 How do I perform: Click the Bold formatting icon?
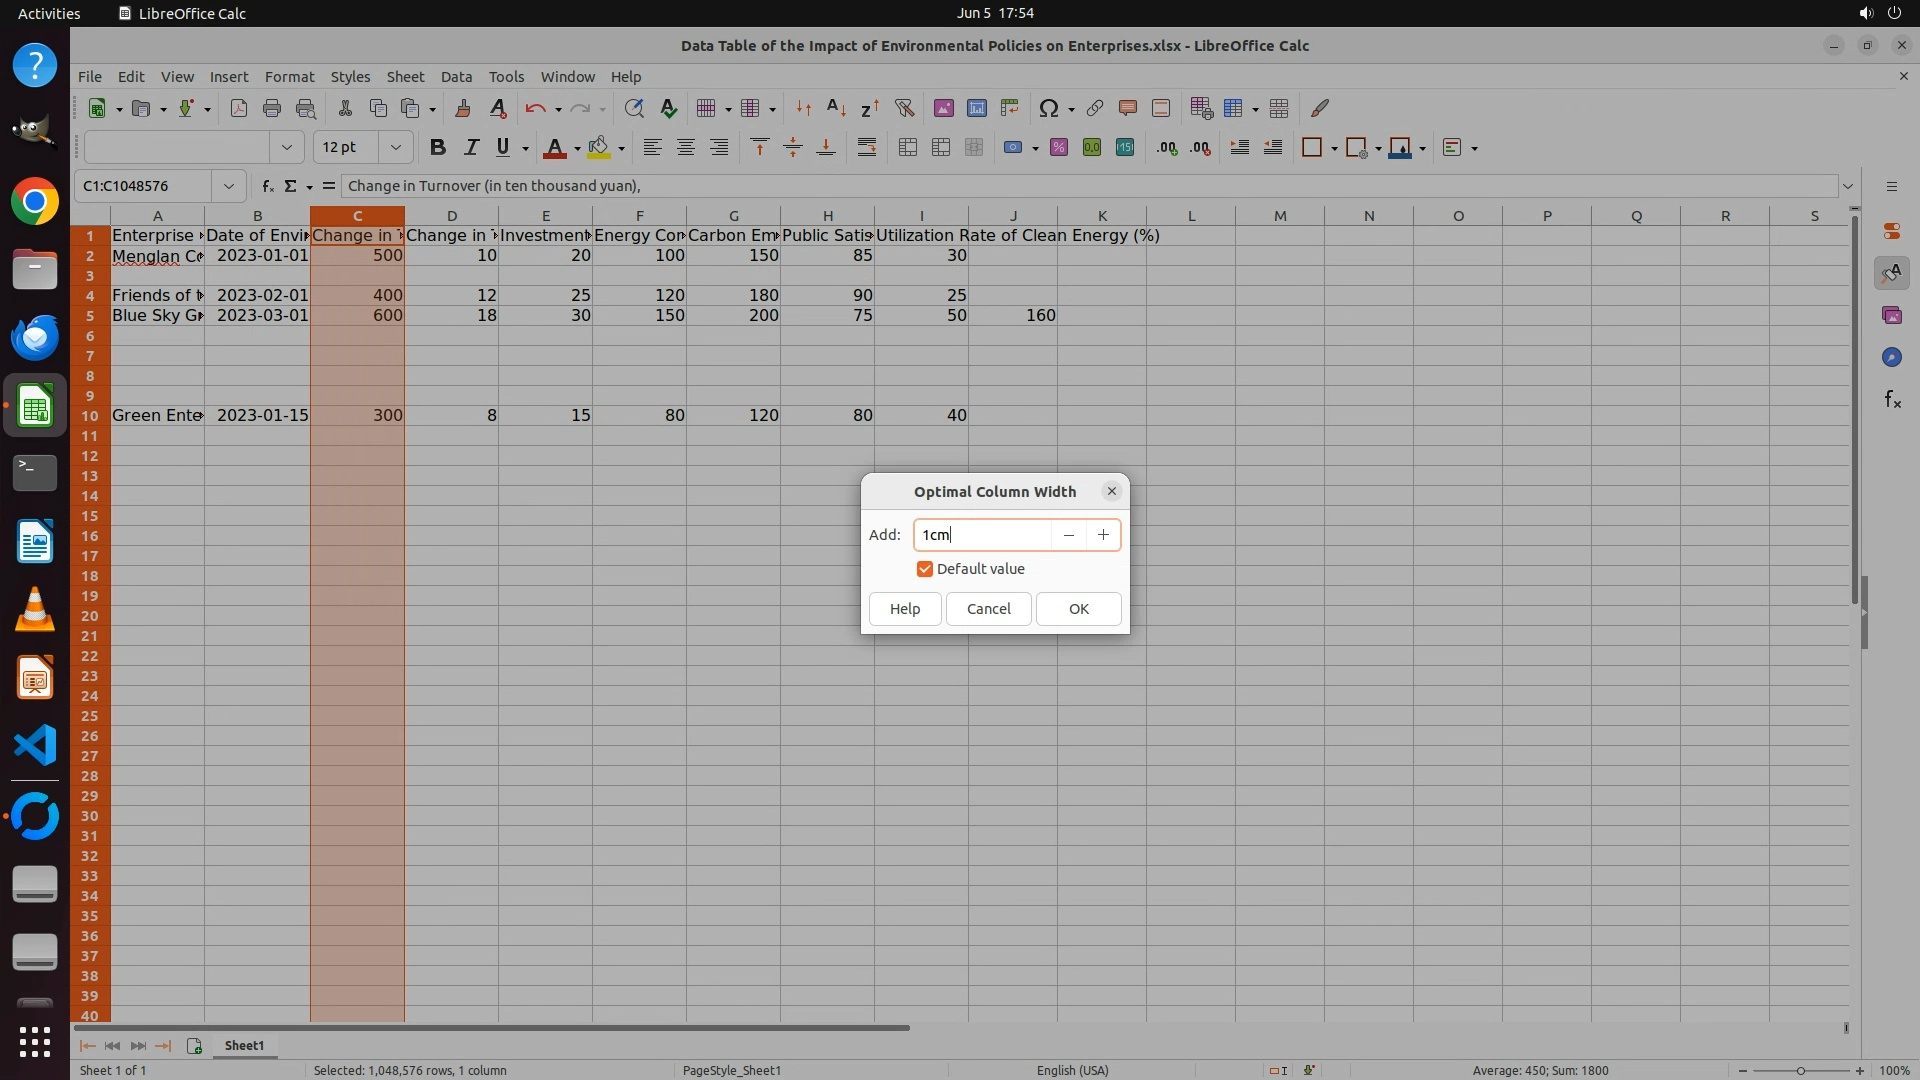click(437, 148)
